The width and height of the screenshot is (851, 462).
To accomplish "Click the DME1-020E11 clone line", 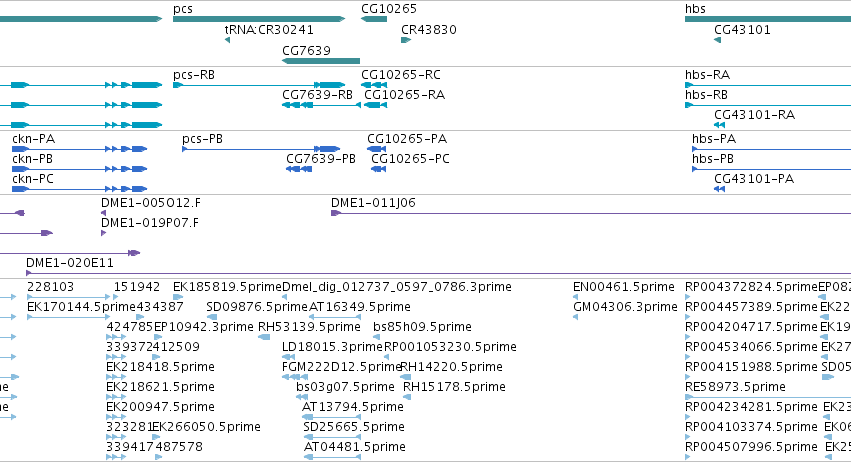I will [x=439, y=273].
